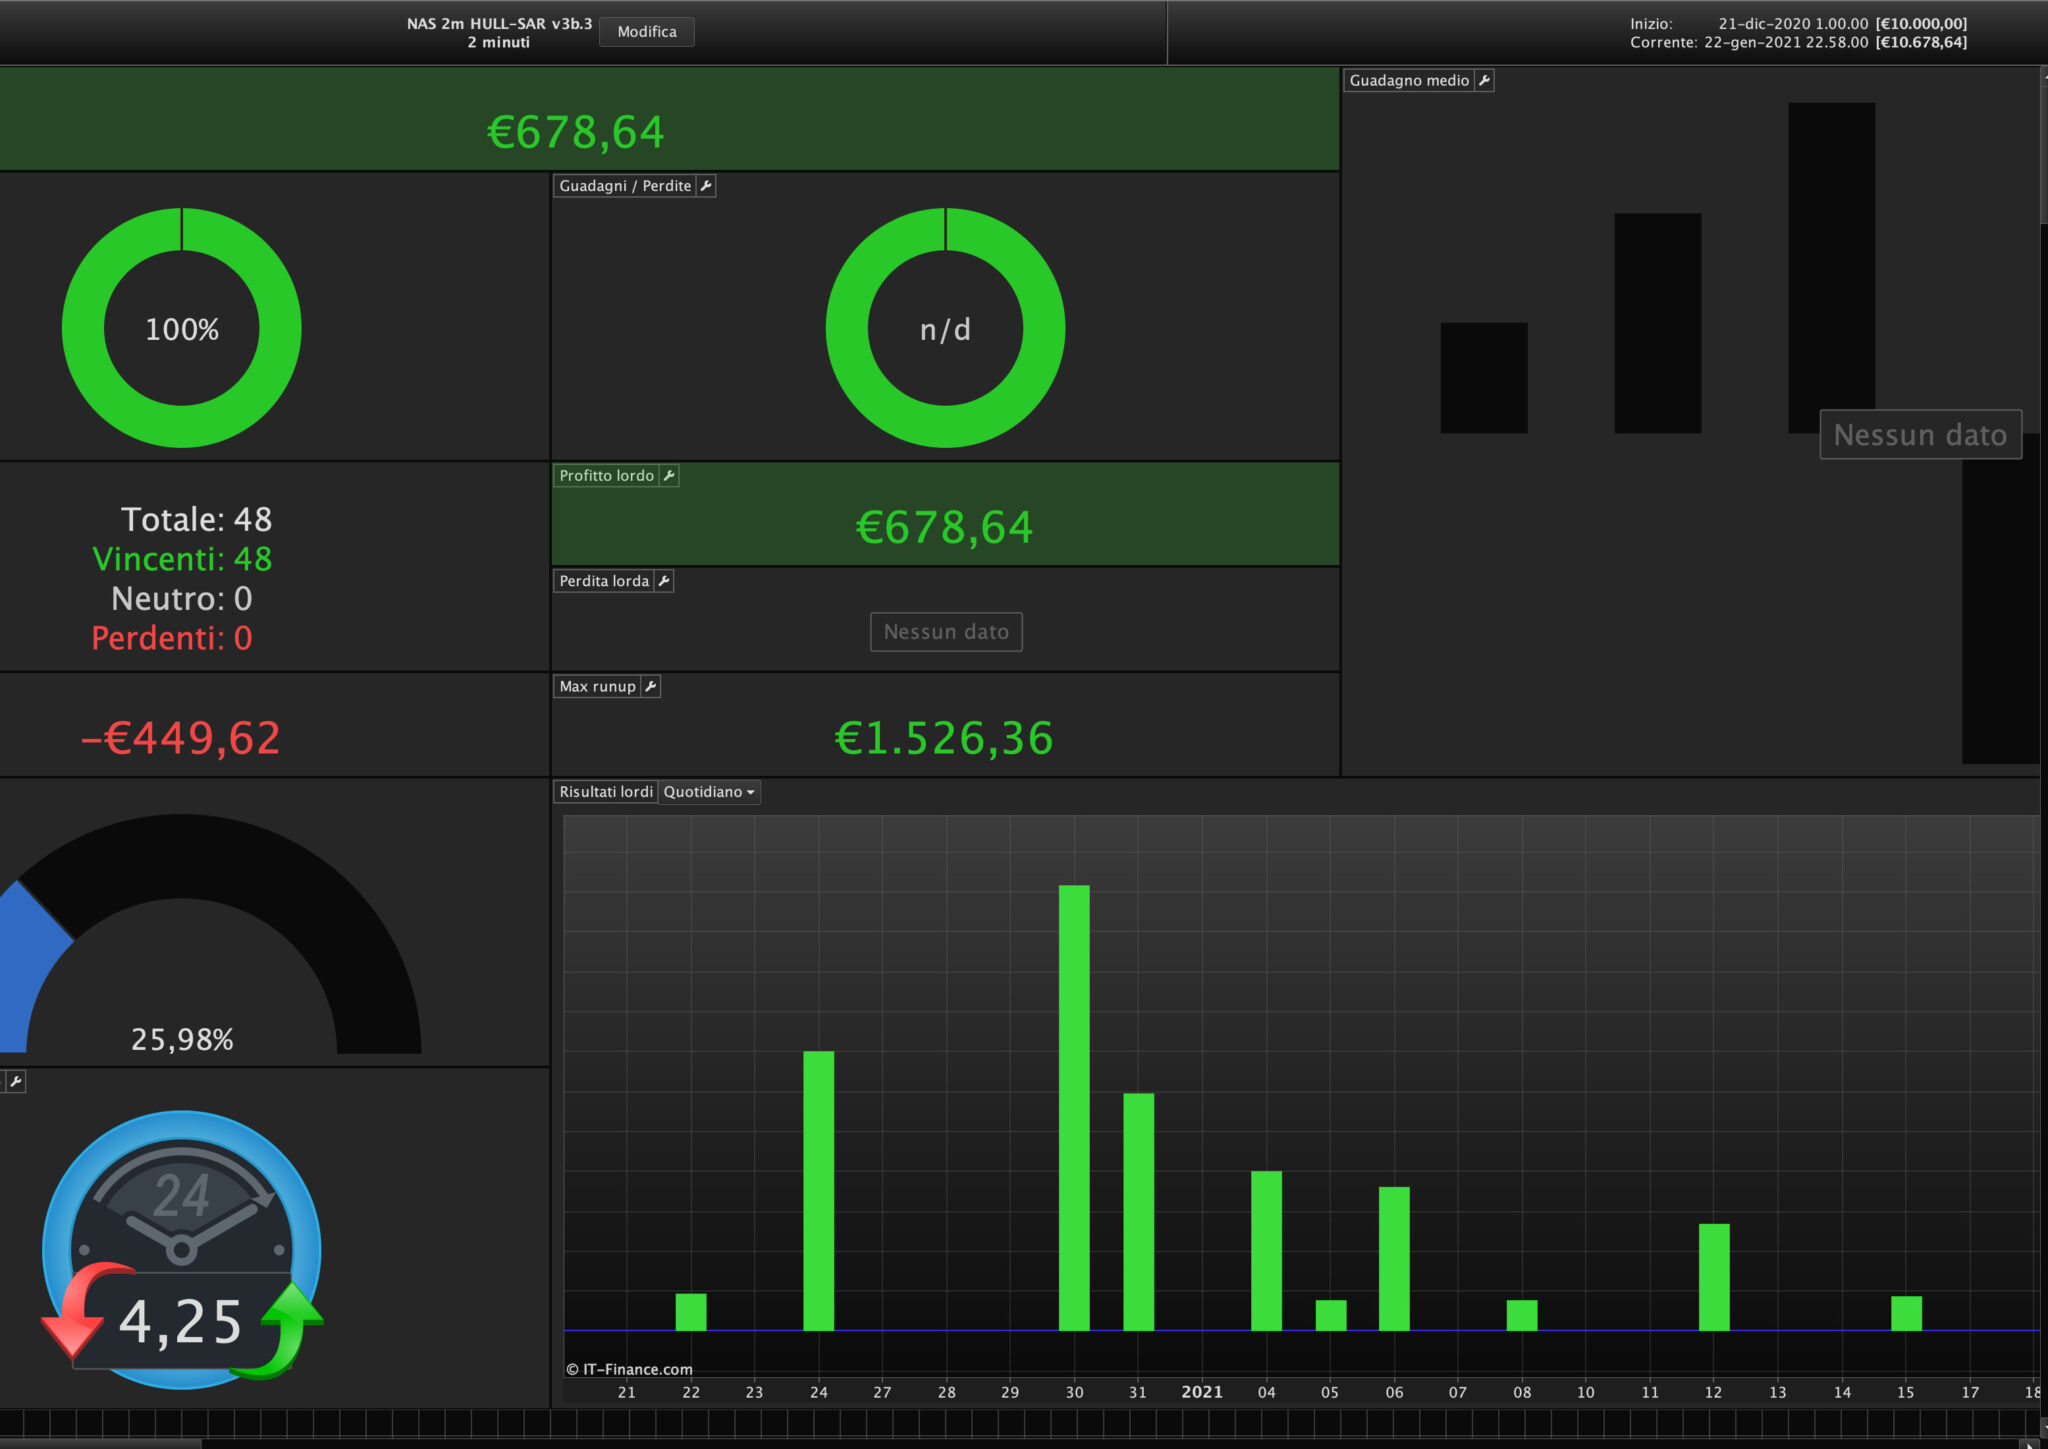
Task: Open the Perdita lorda wrench settings
Action: coord(664,581)
